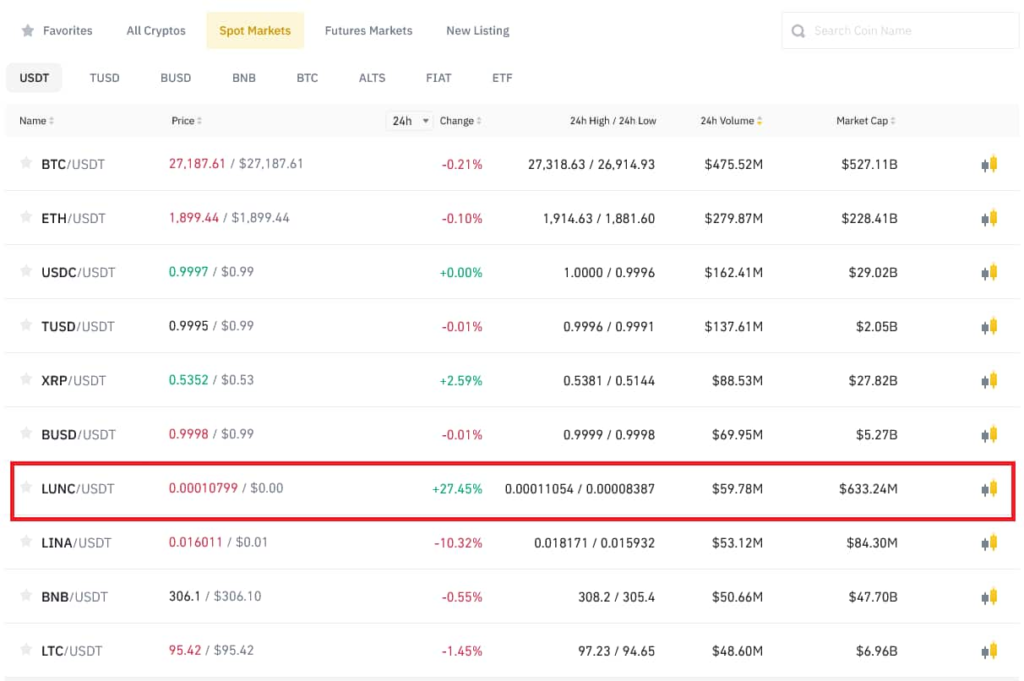Sort by Name column arrows
This screenshot has width=1024, height=681.
coord(52,121)
